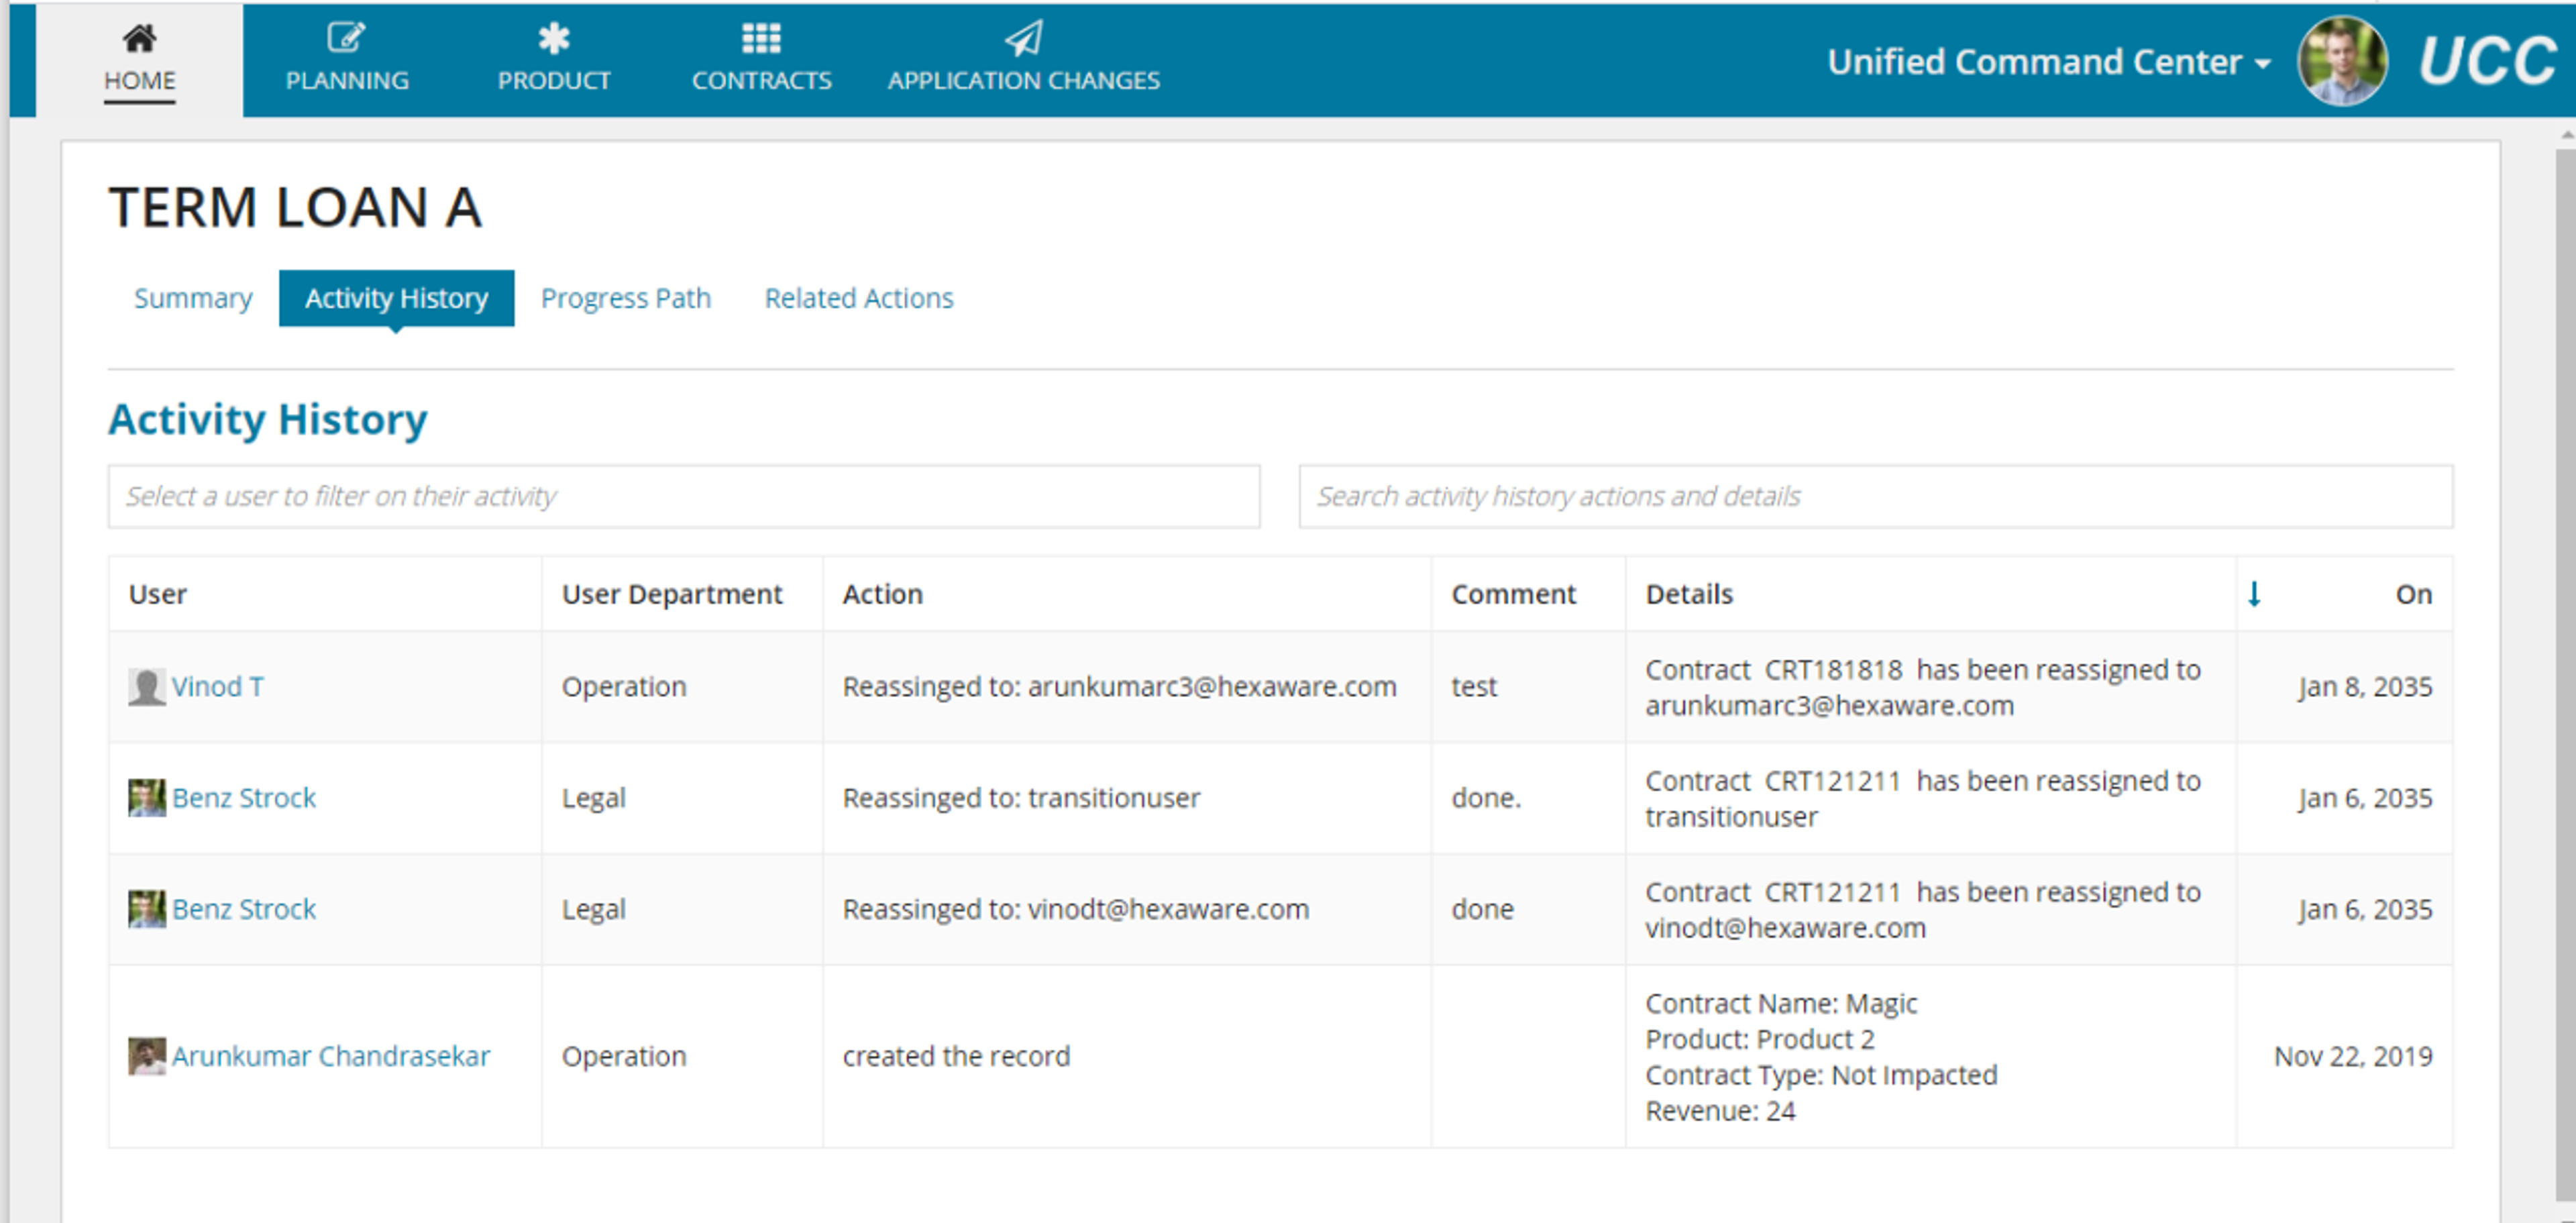
Task: Switch to the Summary tab
Action: pos(193,298)
